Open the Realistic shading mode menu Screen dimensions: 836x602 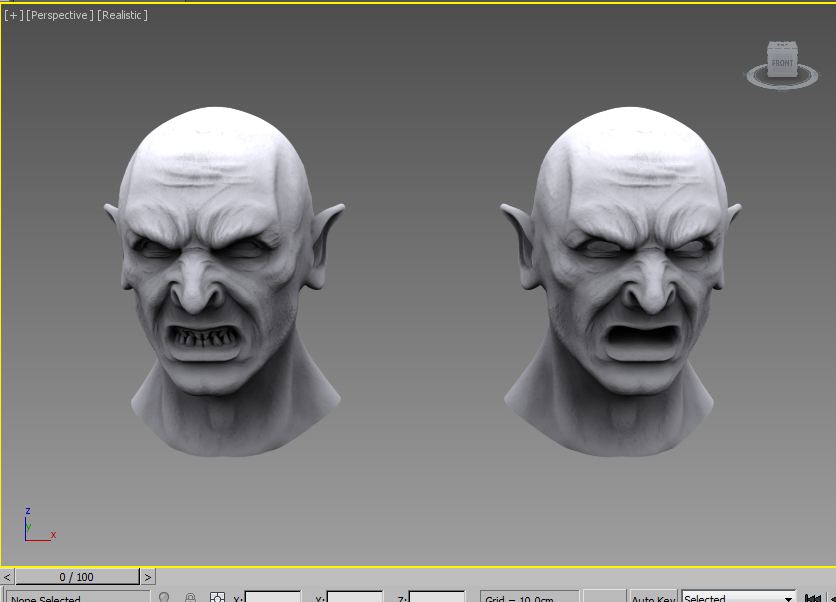coord(122,15)
